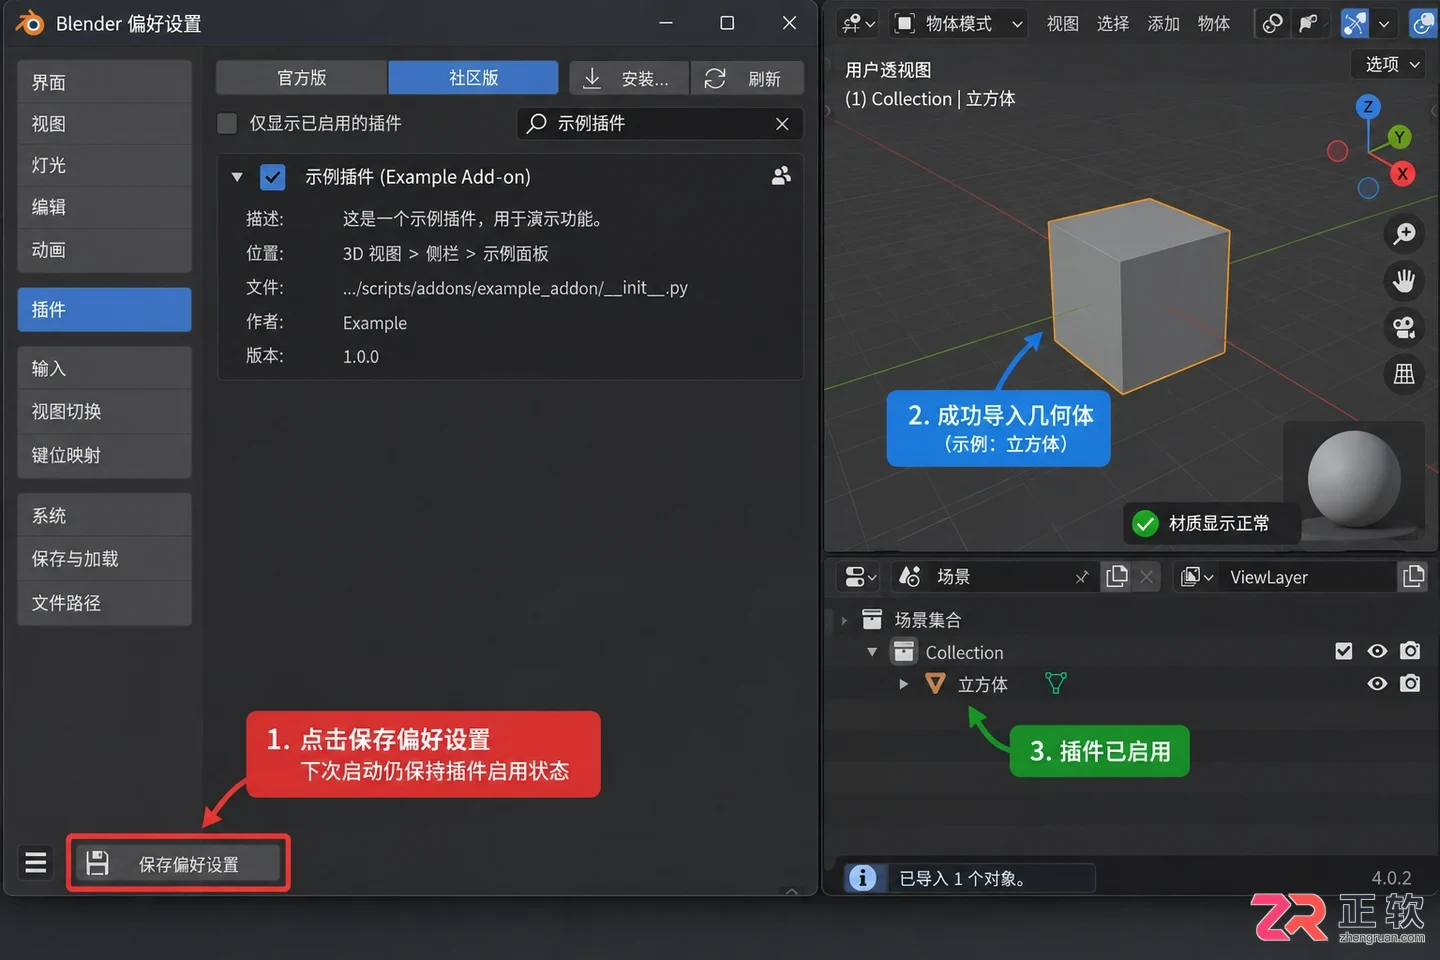This screenshot has width=1440, height=960.
Task: Click the zoom viewport magnifier icon
Action: click(1404, 233)
